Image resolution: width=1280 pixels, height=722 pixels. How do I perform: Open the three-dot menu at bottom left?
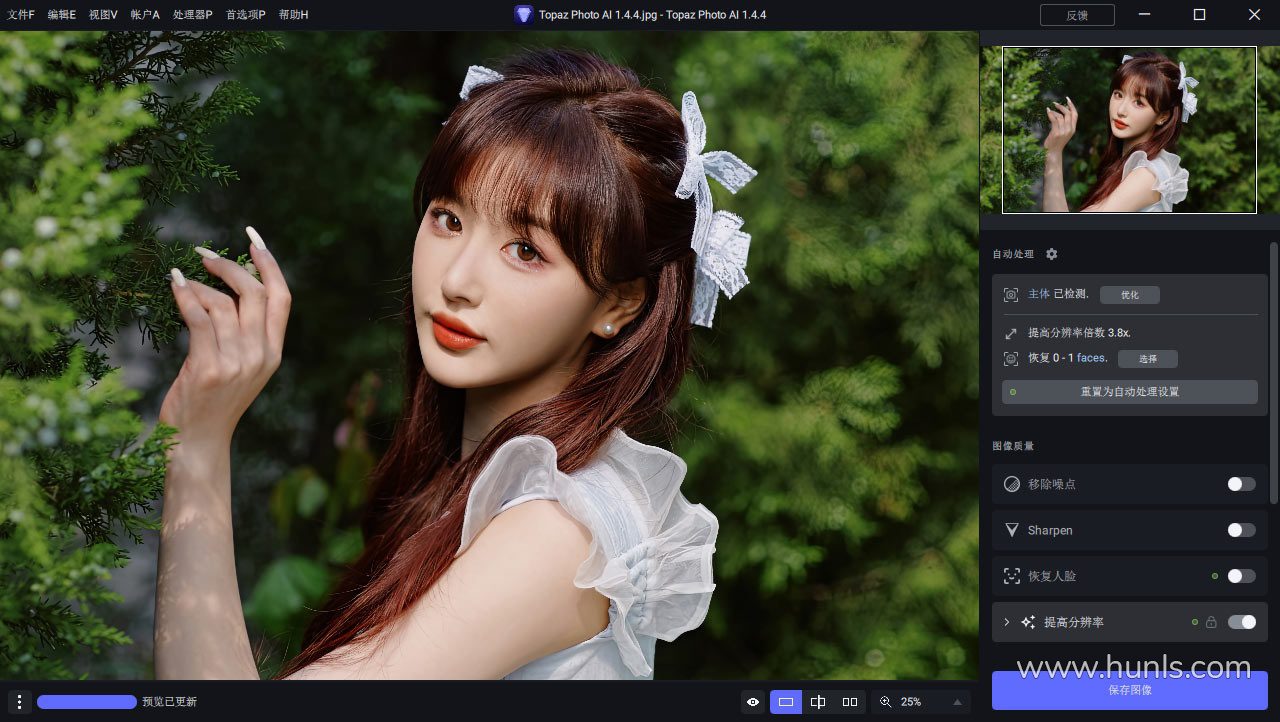[x=19, y=702]
